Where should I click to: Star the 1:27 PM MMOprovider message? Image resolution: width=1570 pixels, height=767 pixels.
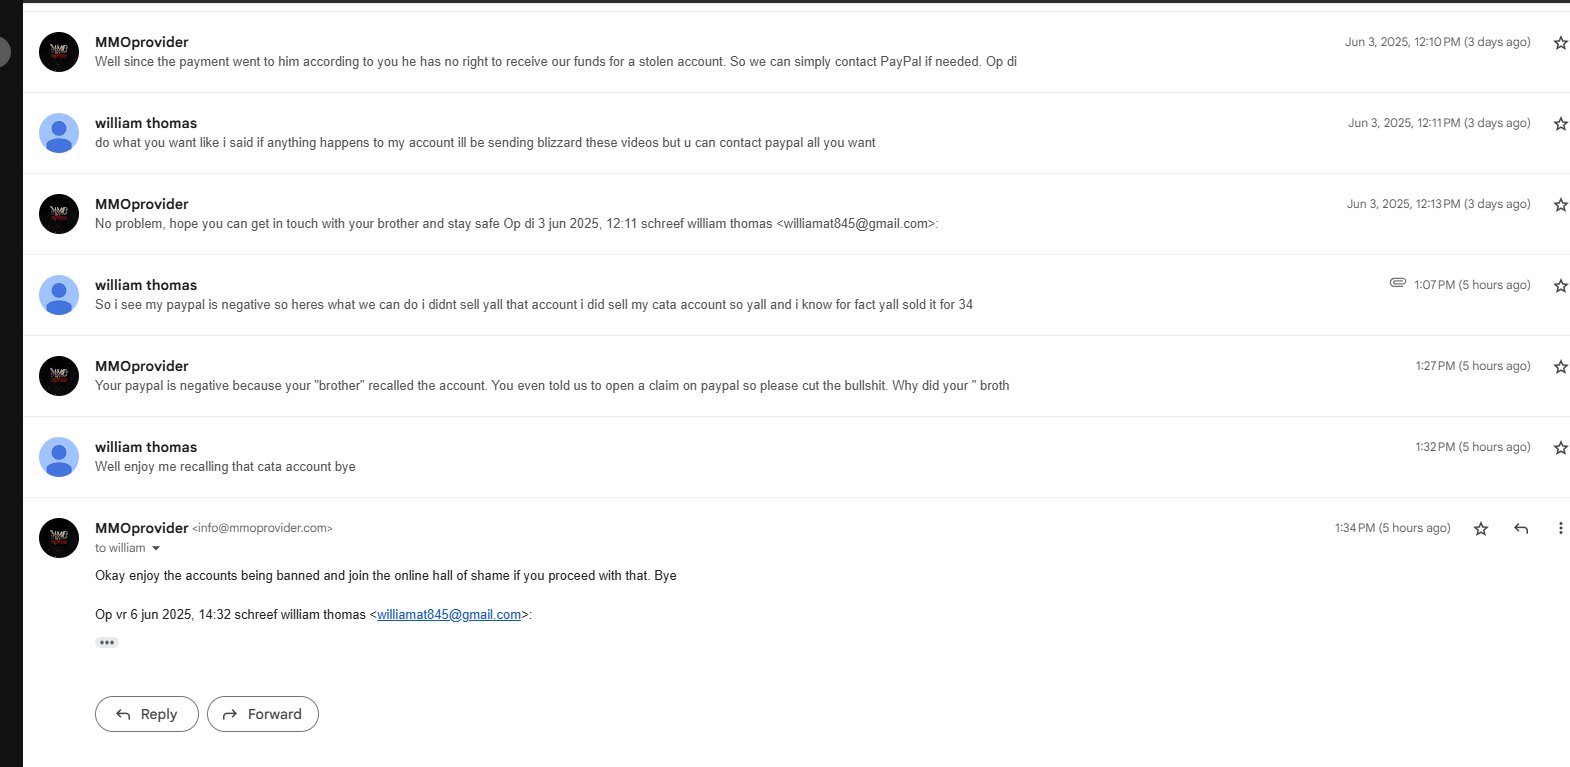(1560, 367)
